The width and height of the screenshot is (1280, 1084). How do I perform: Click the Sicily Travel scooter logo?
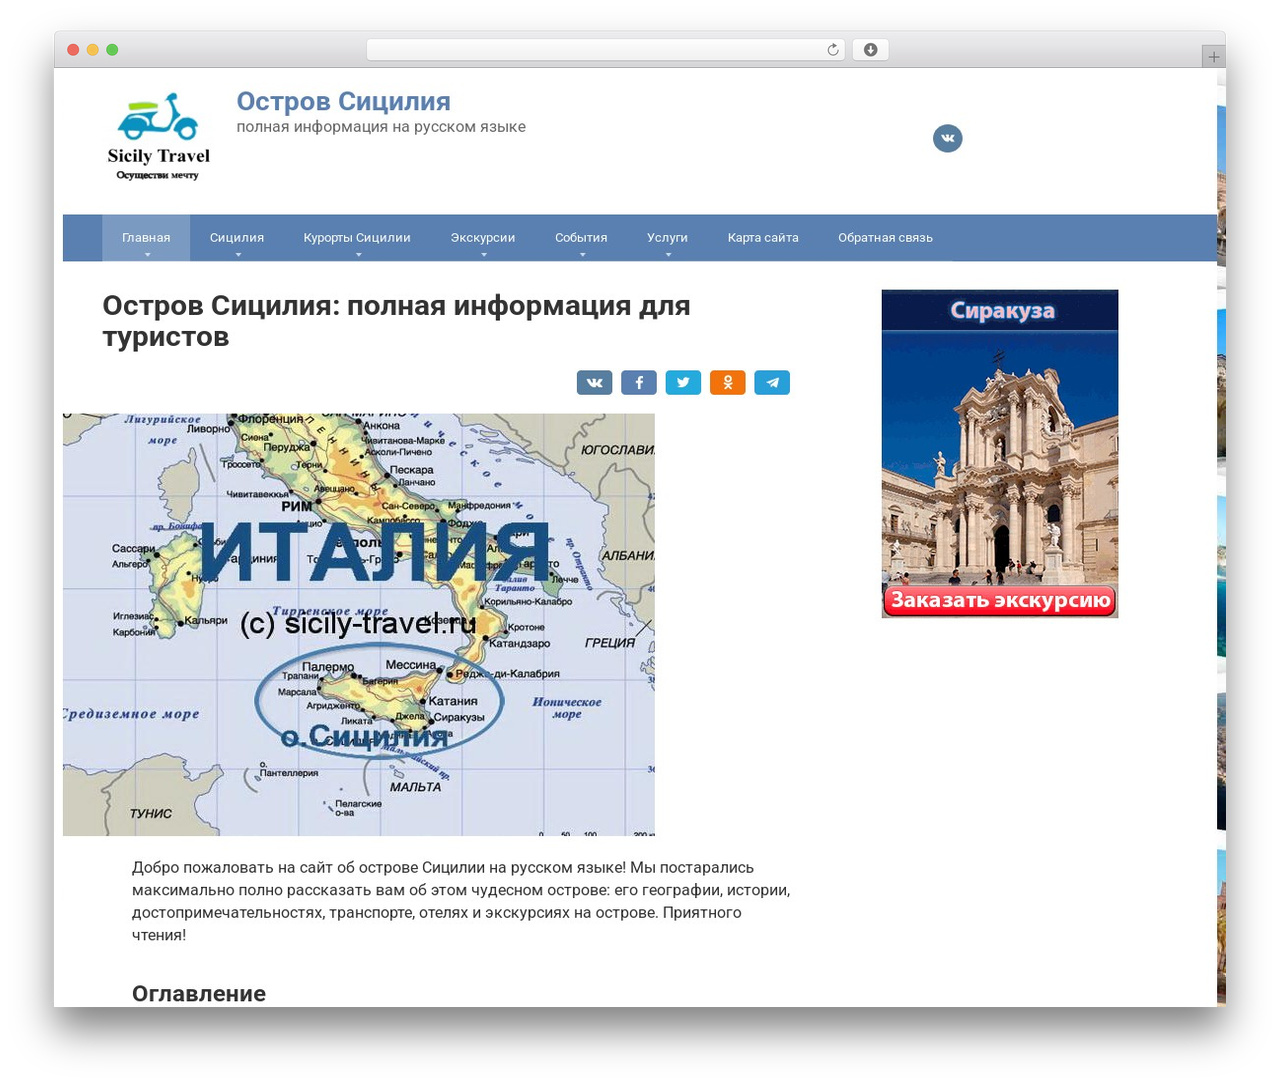click(158, 137)
